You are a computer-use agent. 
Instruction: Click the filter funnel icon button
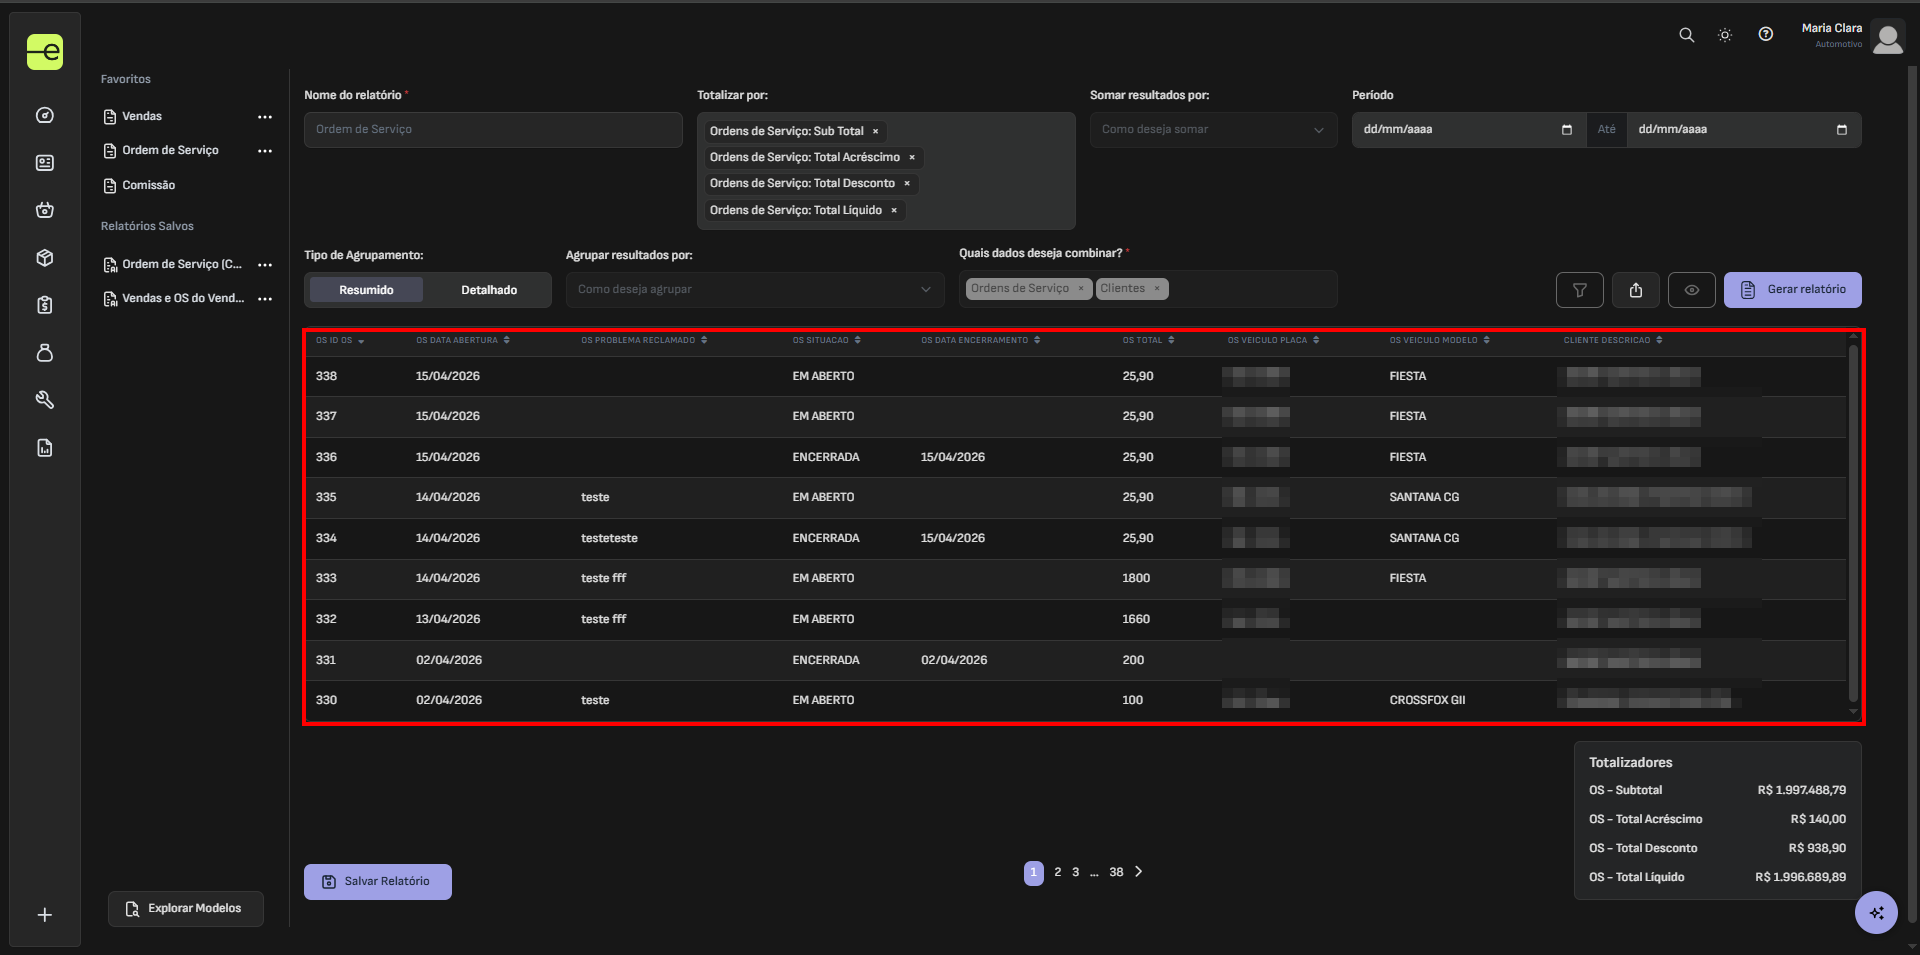(1580, 290)
